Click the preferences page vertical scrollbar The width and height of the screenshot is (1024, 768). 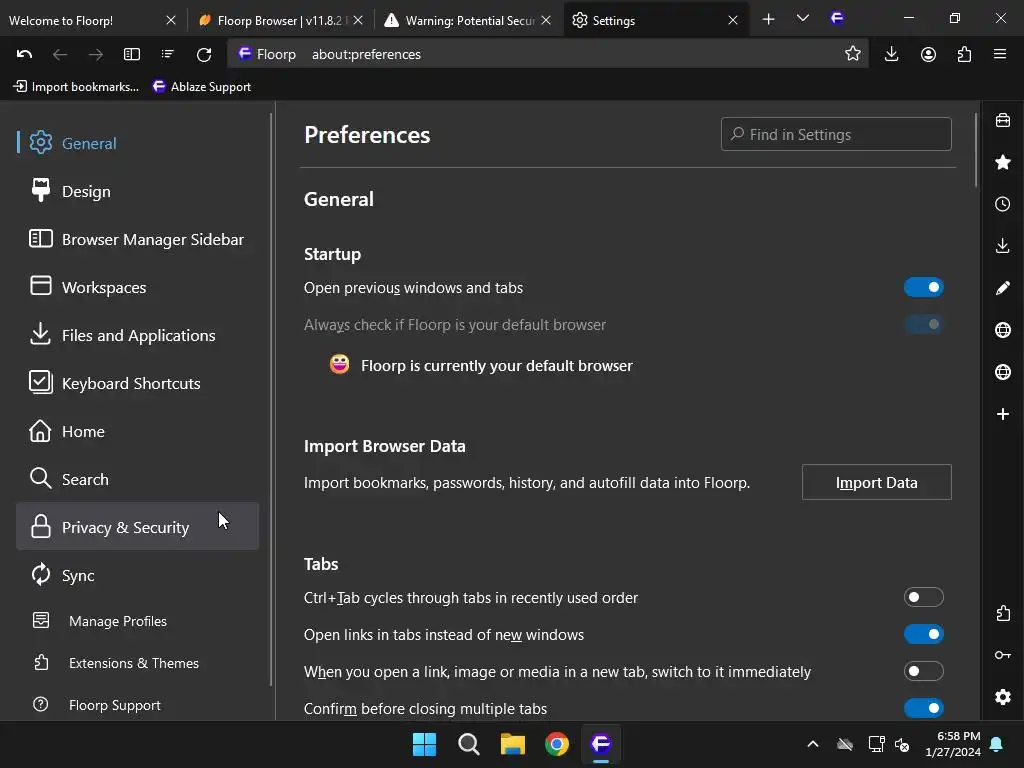976,152
